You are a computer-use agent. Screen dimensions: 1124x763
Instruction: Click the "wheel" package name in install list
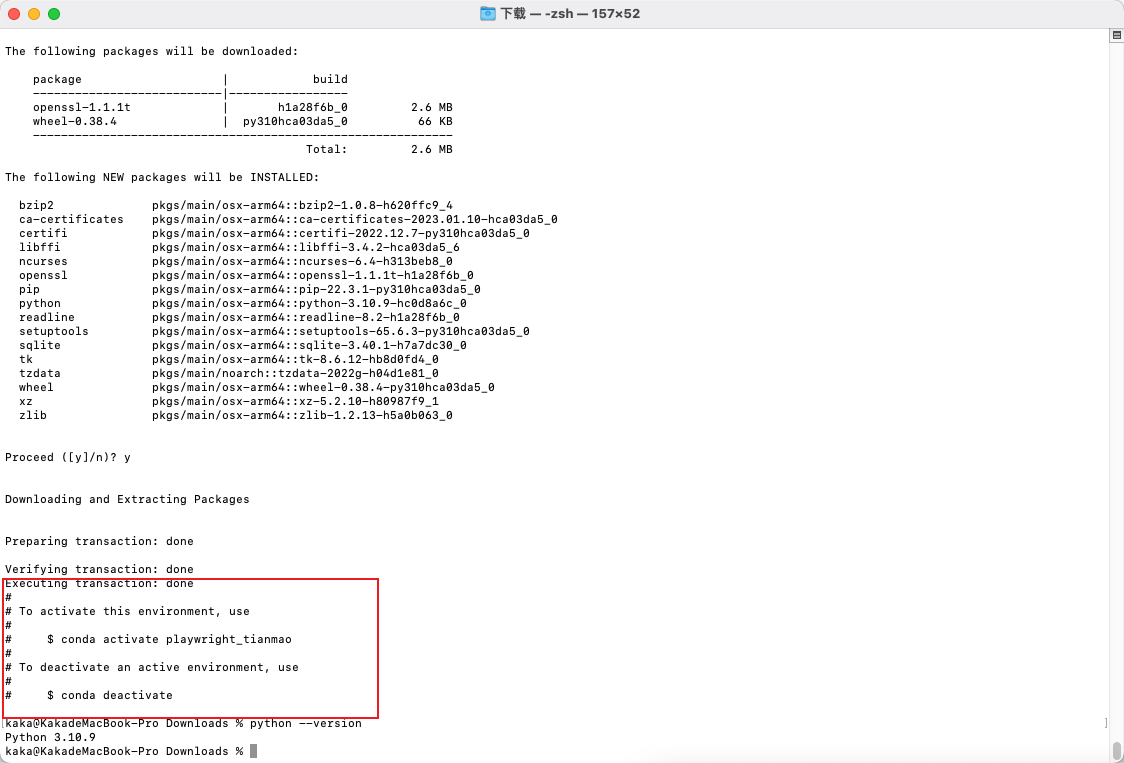(37, 387)
